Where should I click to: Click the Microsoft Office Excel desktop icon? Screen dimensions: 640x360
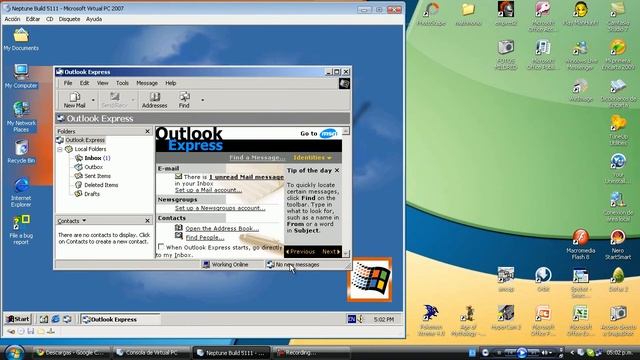coord(580,313)
